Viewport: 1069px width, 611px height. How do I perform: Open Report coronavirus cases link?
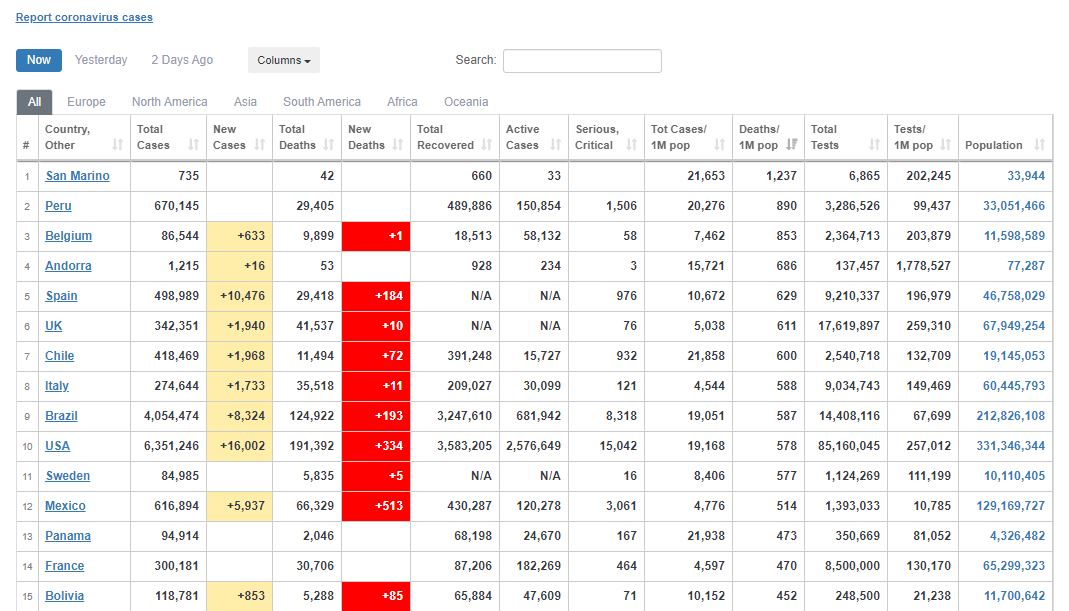[x=85, y=17]
